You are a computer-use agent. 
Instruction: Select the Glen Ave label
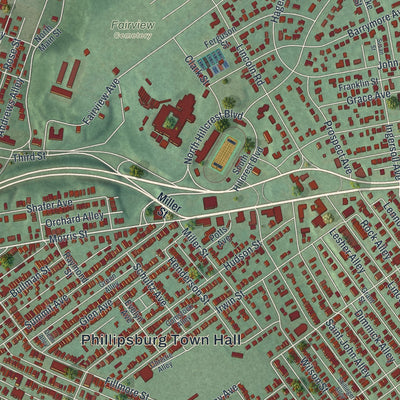(x=96, y=312)
